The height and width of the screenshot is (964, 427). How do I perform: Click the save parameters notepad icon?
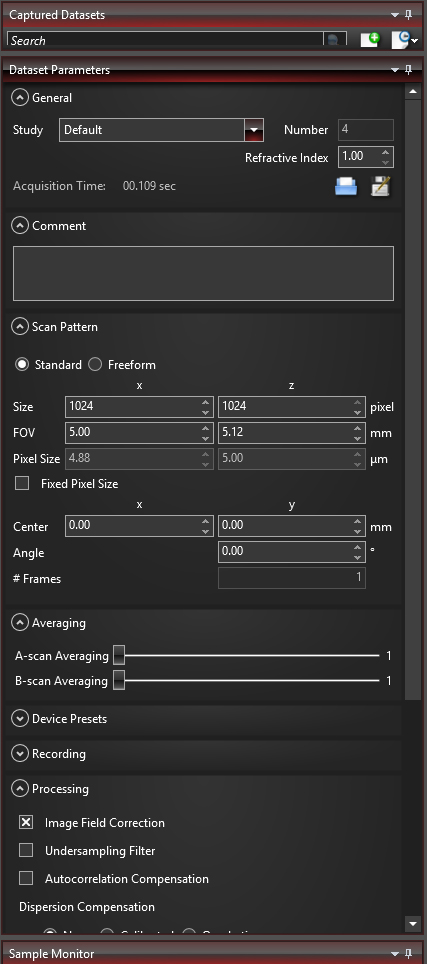click(x=381, y=186)
